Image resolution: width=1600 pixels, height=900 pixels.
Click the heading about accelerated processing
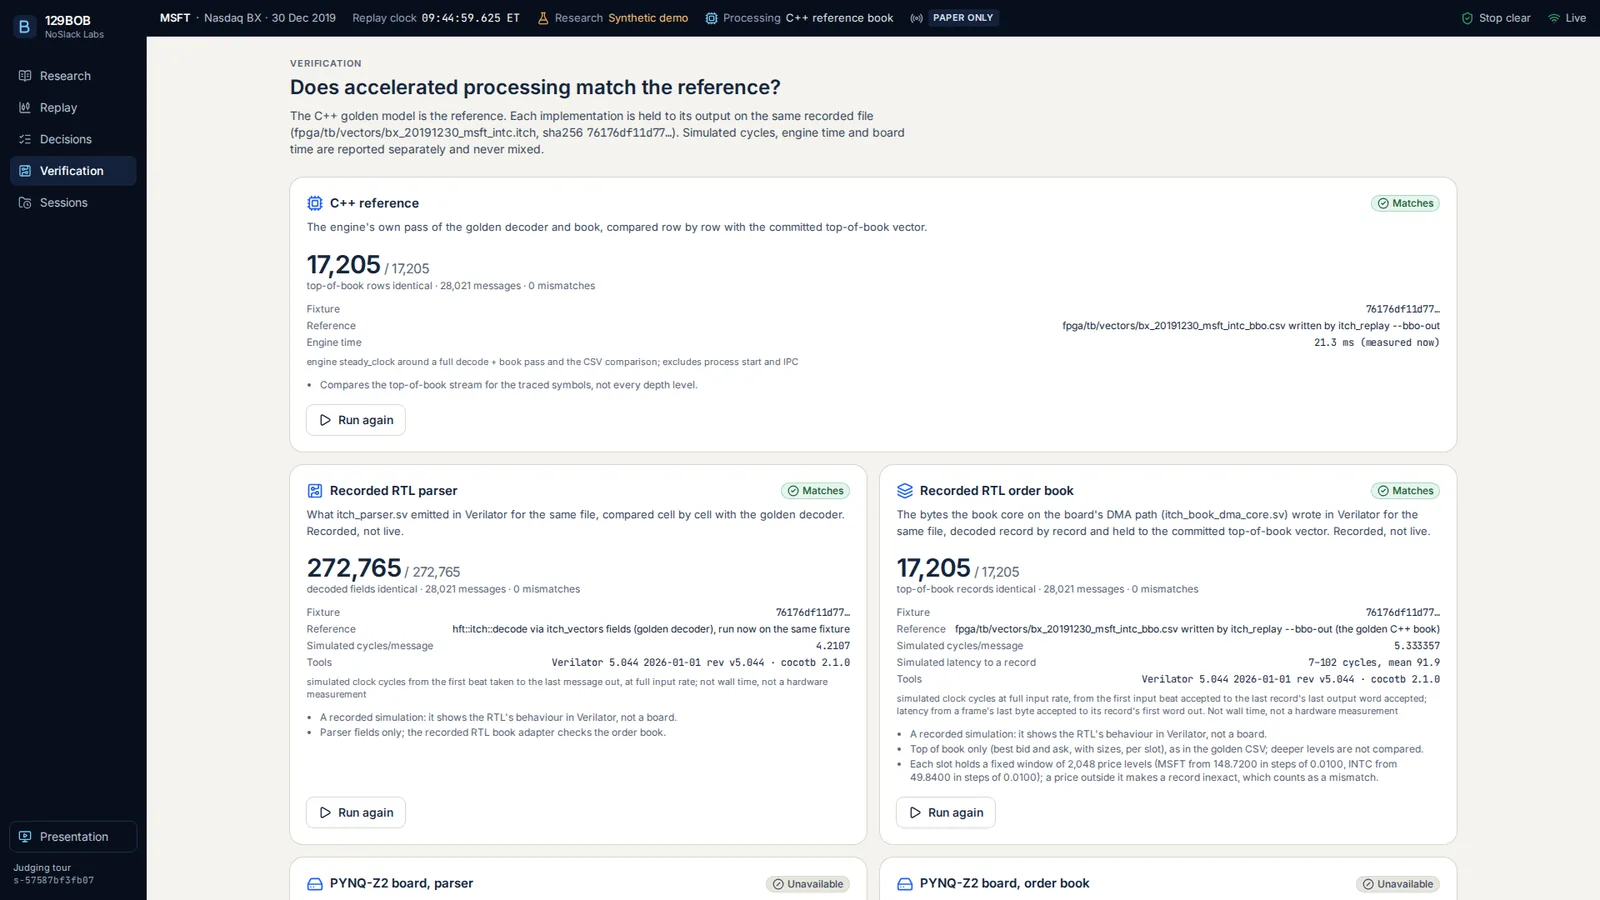(535, 87)
